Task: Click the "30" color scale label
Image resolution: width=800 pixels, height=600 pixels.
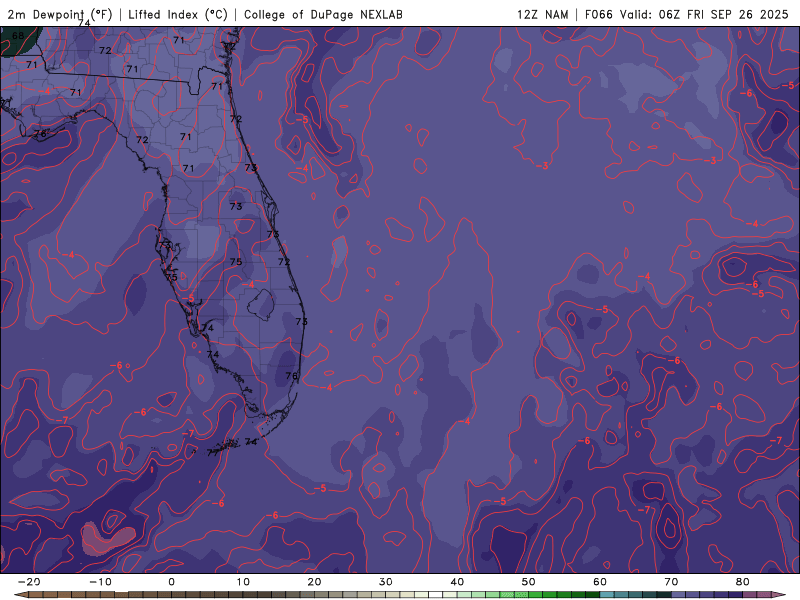Action: point(386,582)
